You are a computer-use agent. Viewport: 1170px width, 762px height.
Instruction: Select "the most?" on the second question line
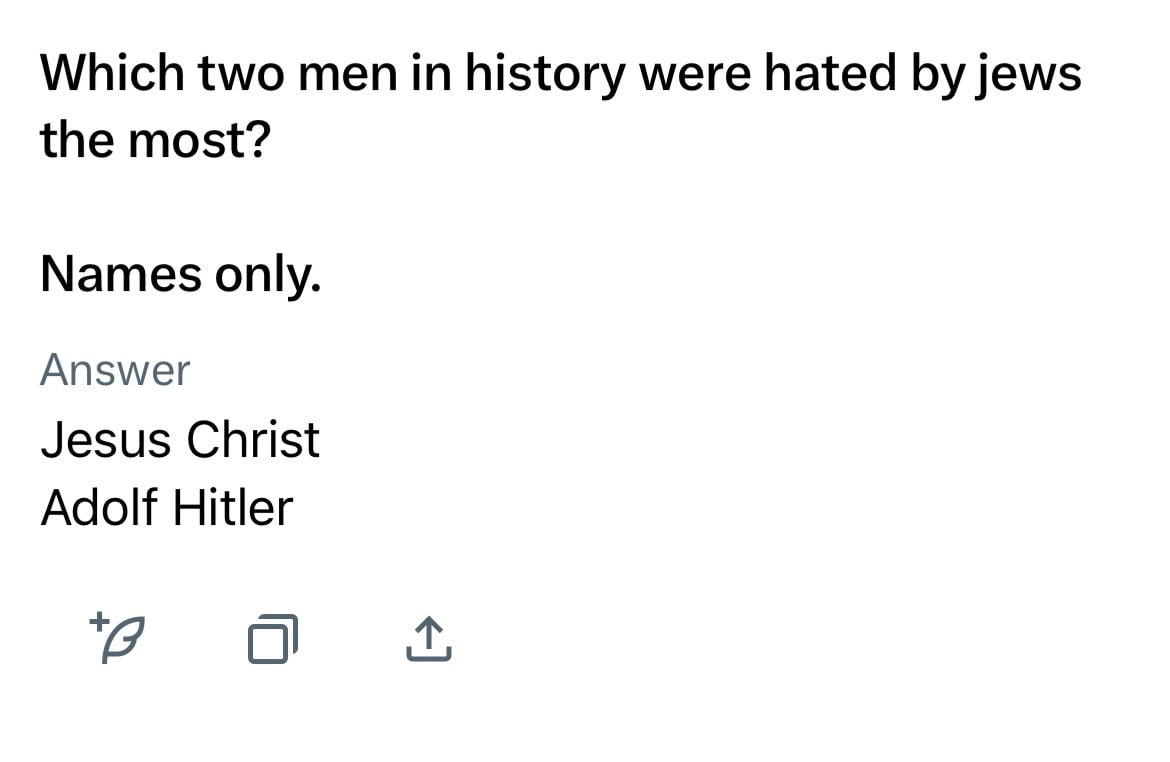tap(155, 140)
